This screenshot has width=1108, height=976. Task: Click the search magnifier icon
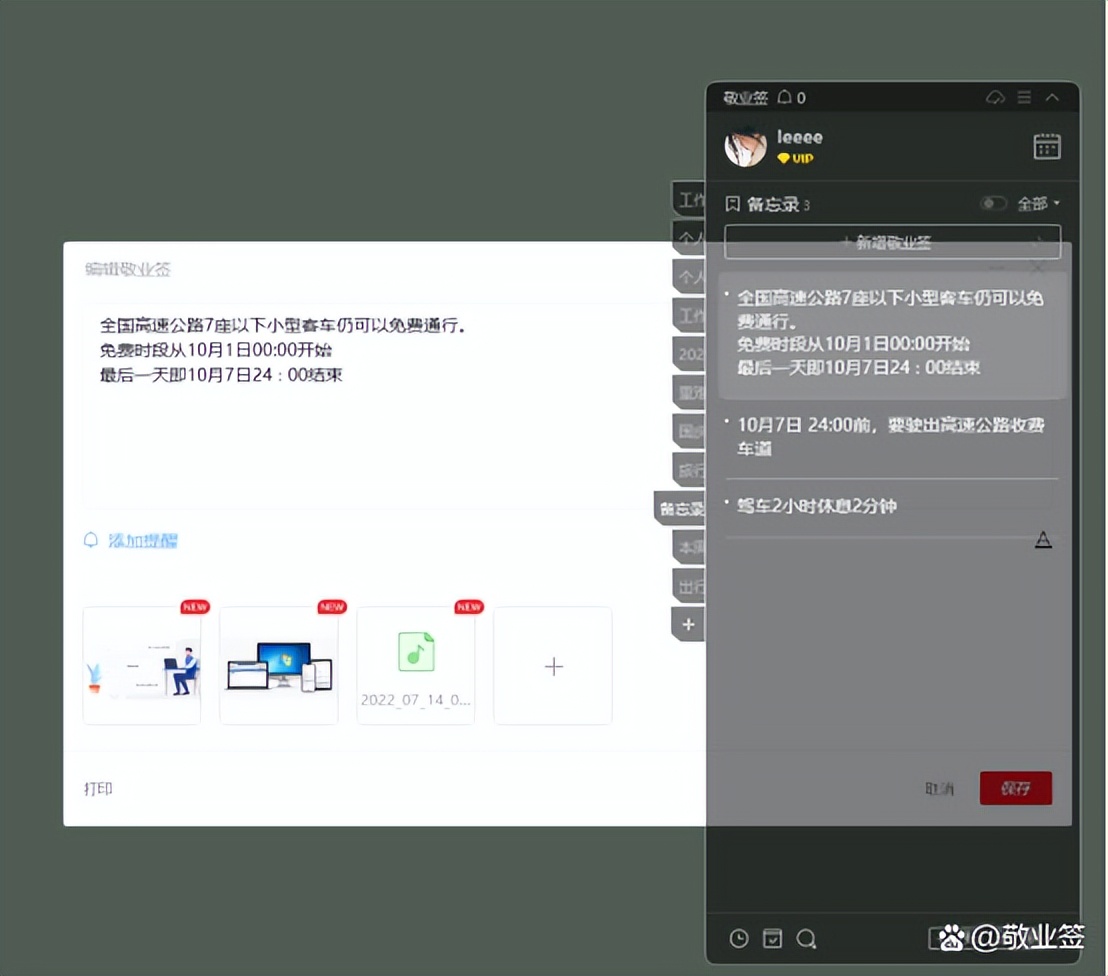tap(806, 938)
